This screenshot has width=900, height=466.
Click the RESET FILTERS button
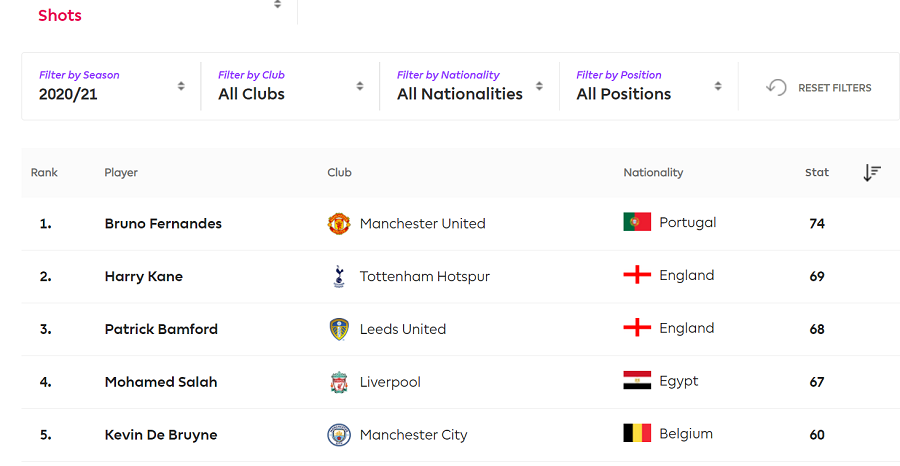tap(819, 87)
